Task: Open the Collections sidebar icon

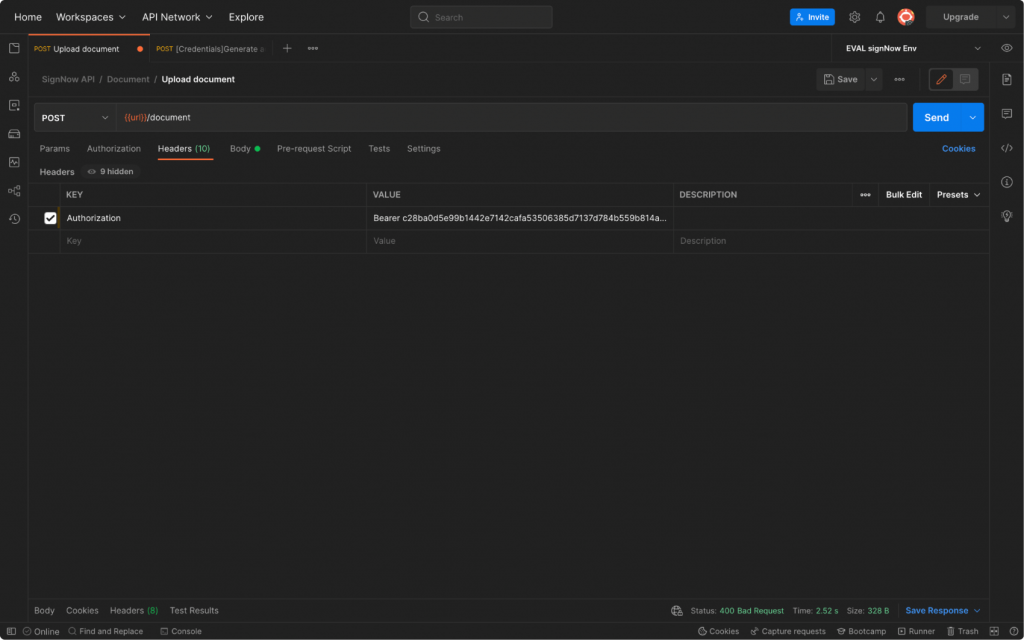Action: (x=14, y=48)
